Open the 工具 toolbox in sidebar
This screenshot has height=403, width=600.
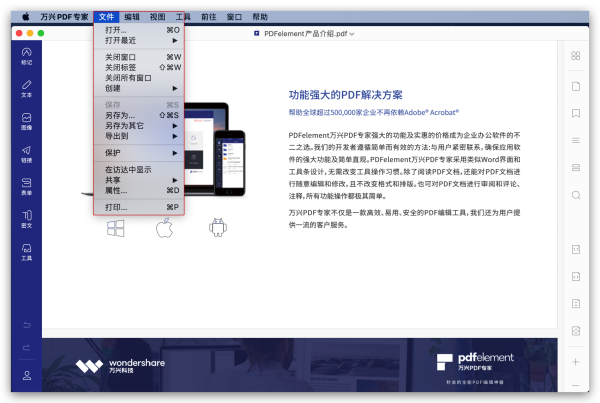(26, 252)
